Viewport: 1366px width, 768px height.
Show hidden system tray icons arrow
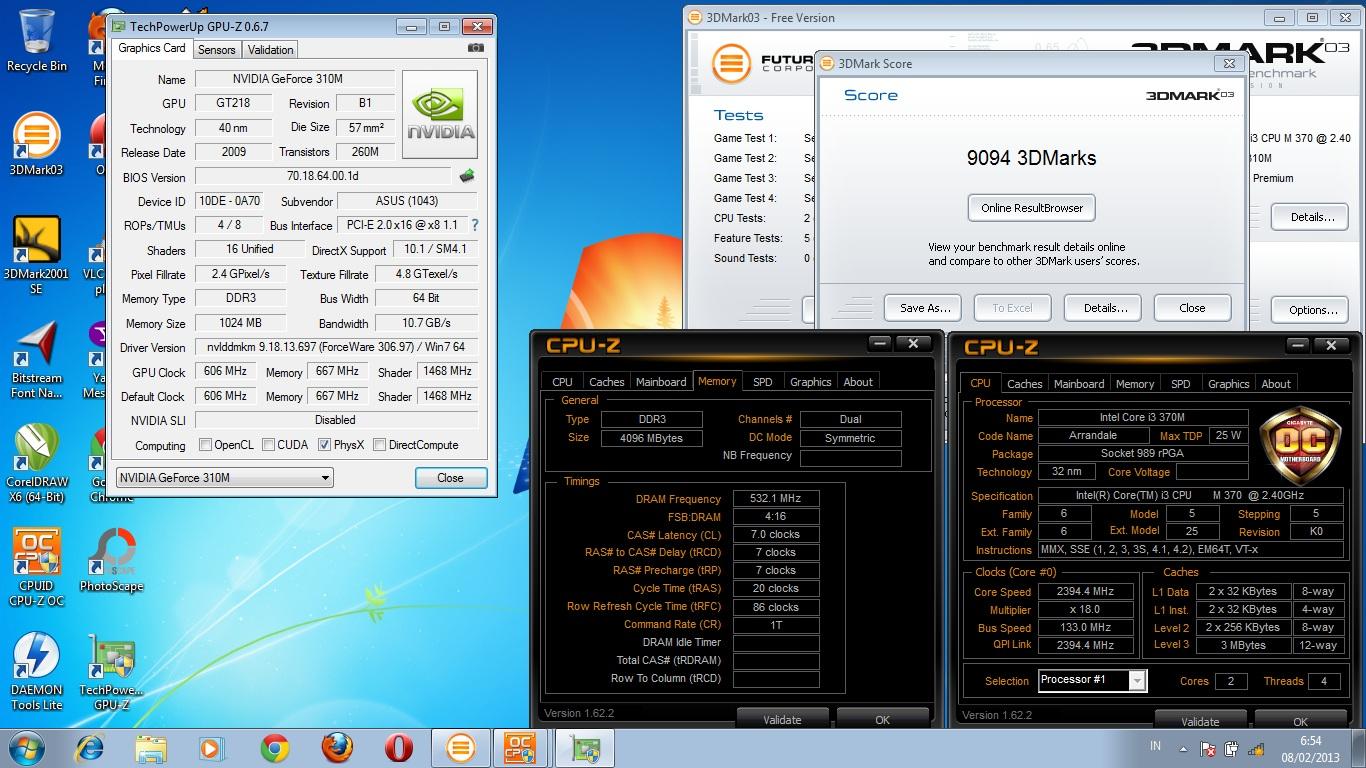point(1185,747)
